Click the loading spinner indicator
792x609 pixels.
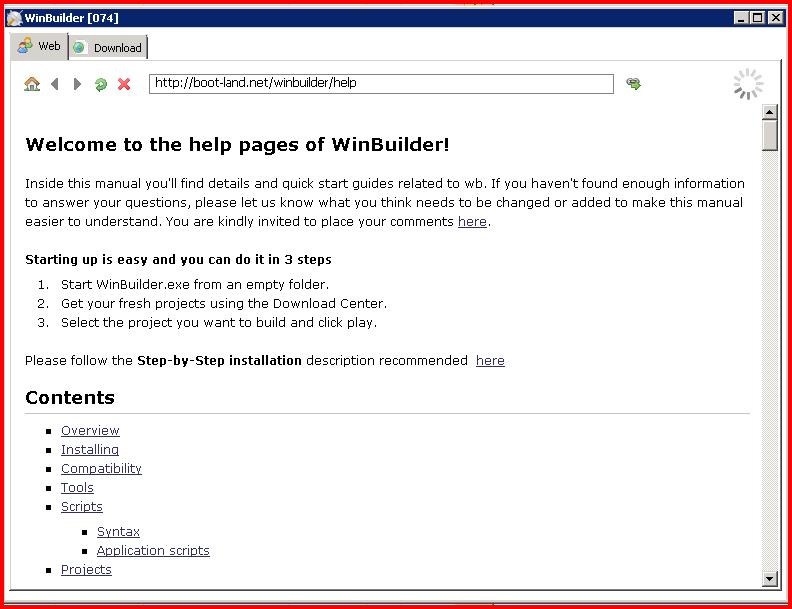pyautogui.click(x=749, y=84)
